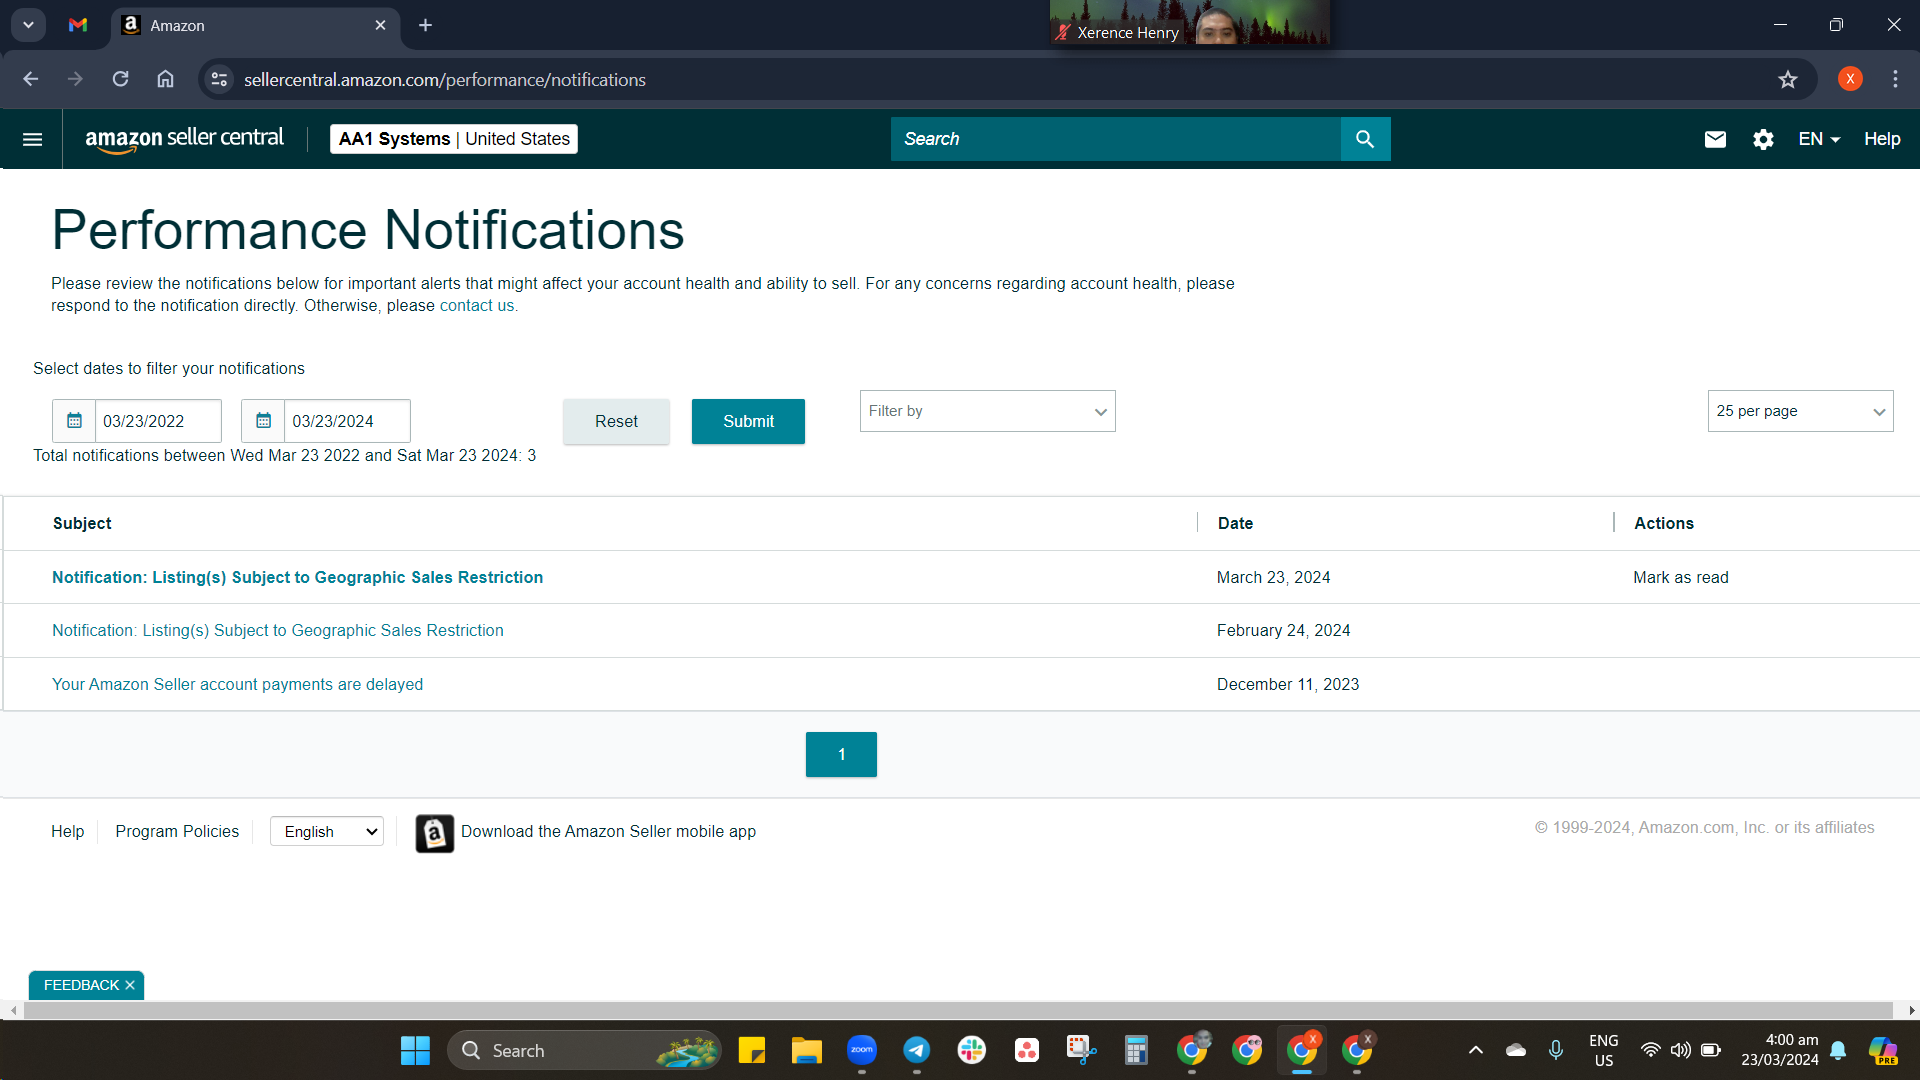The image size is (1920, 1080).
Task: Open the Filter by dropdown
Action: 987,411
